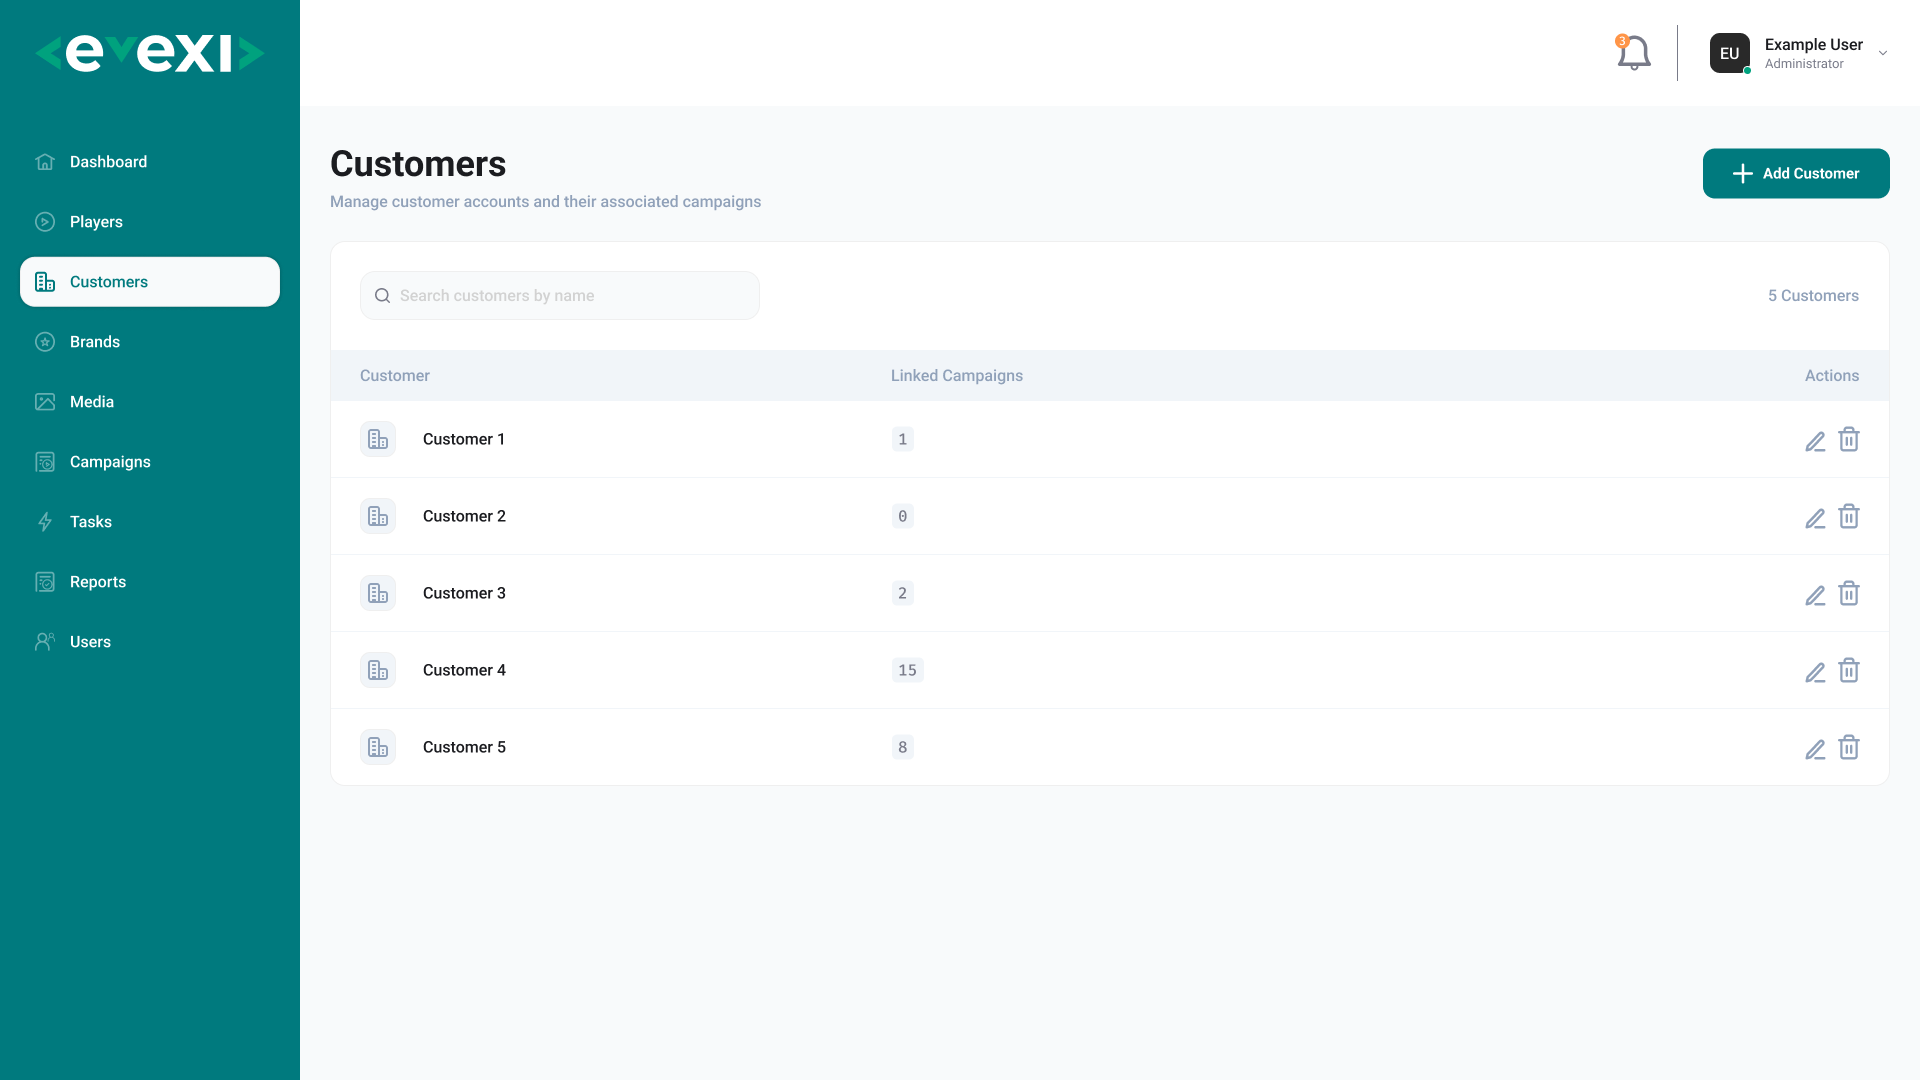Viewport: 1920px width, 1080px height.
Task: Delete Customer 2 using trash icon
Action: click(x=1849, y=516)
